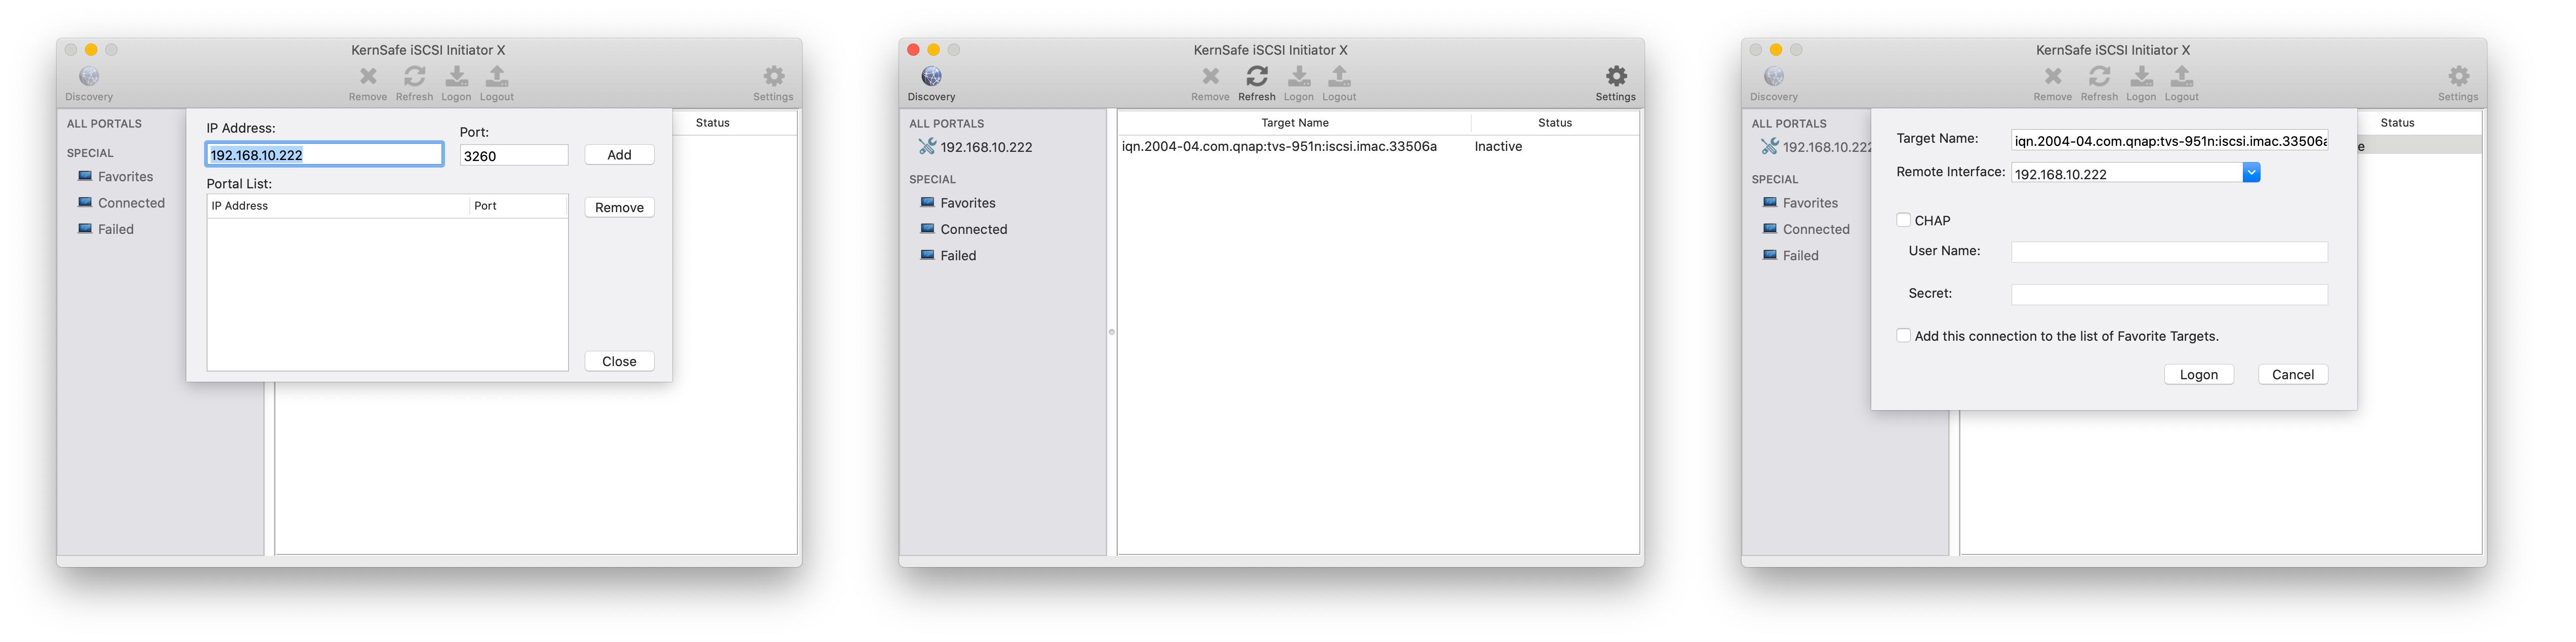Click Refresh icon in the active window toolbar
This screenshot has height=642, width=2576.
point(1256,77)
